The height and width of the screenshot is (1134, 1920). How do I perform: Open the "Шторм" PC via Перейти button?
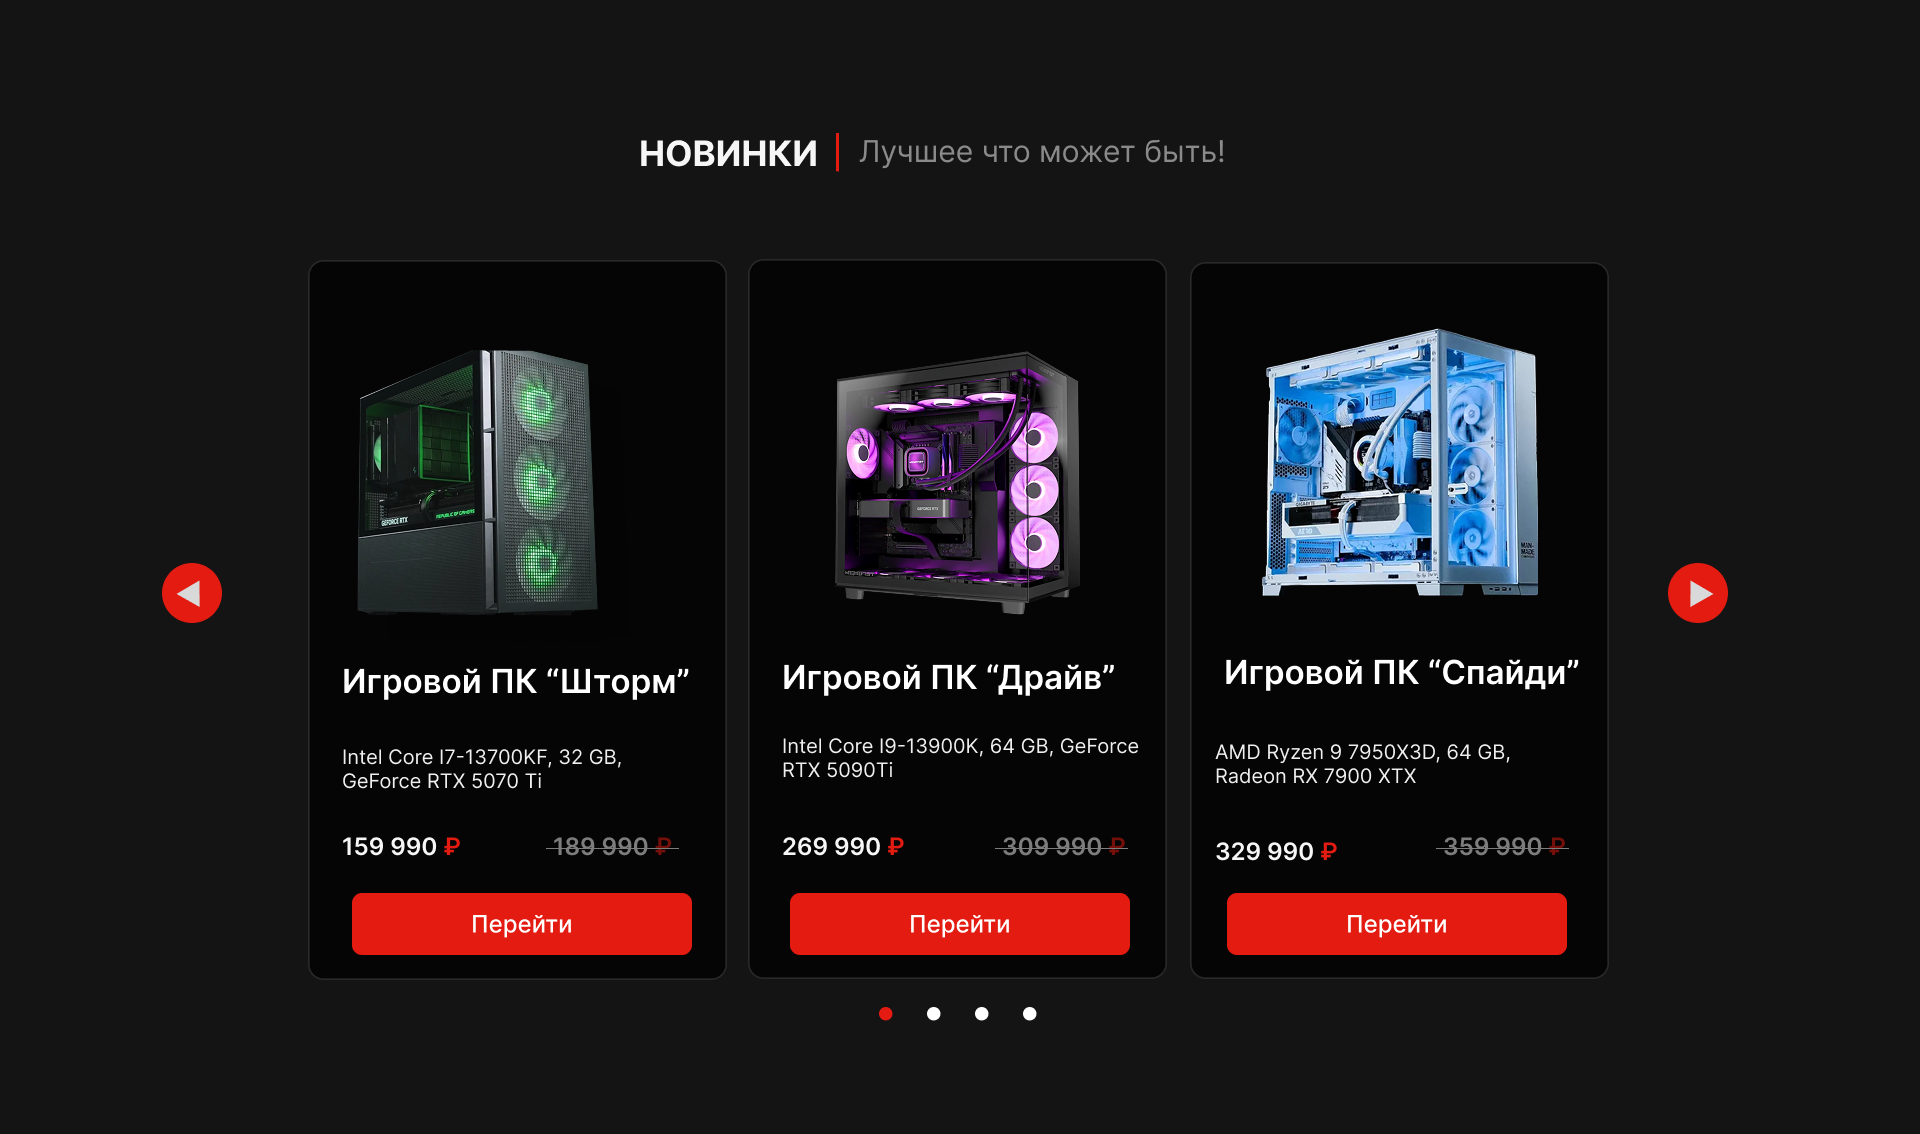click(522, 924)
